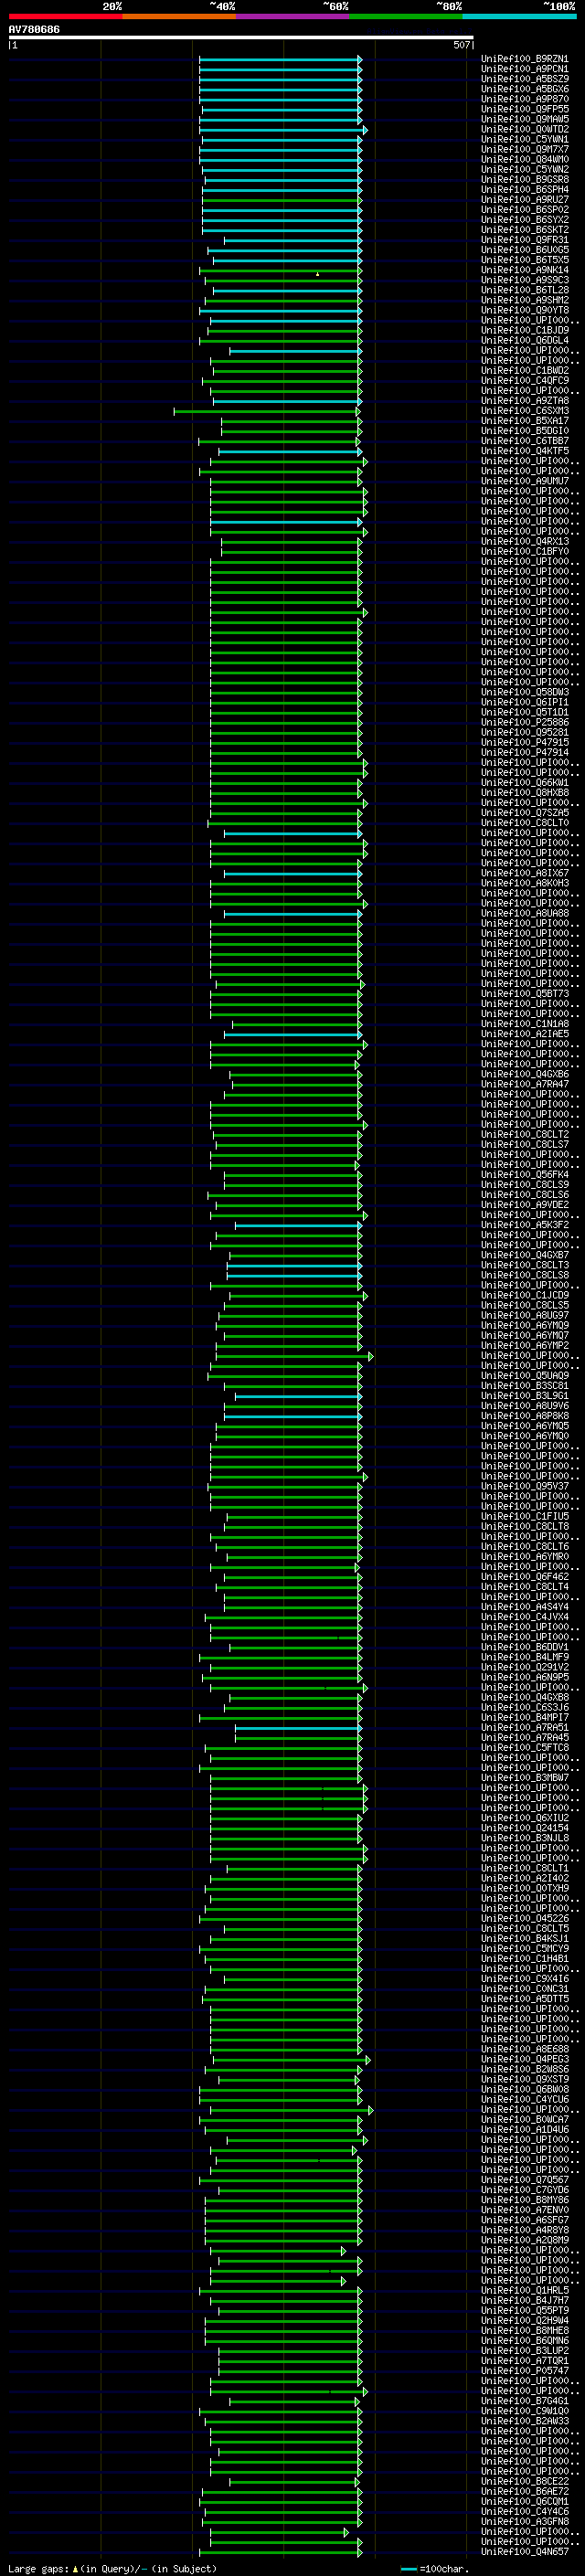Select the UniRef100_Q9MAW5 label
The height and width of the screenshot is (2576, 585).
pos(524,119)
